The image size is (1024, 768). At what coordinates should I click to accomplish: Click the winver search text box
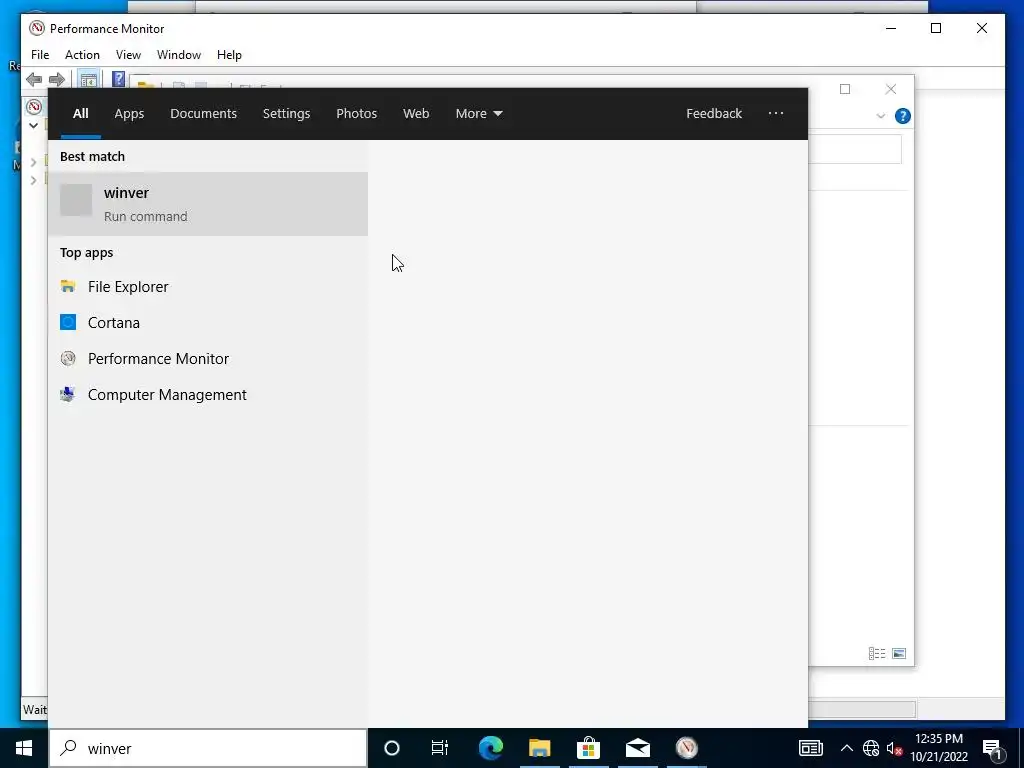(x=208, y=748)
